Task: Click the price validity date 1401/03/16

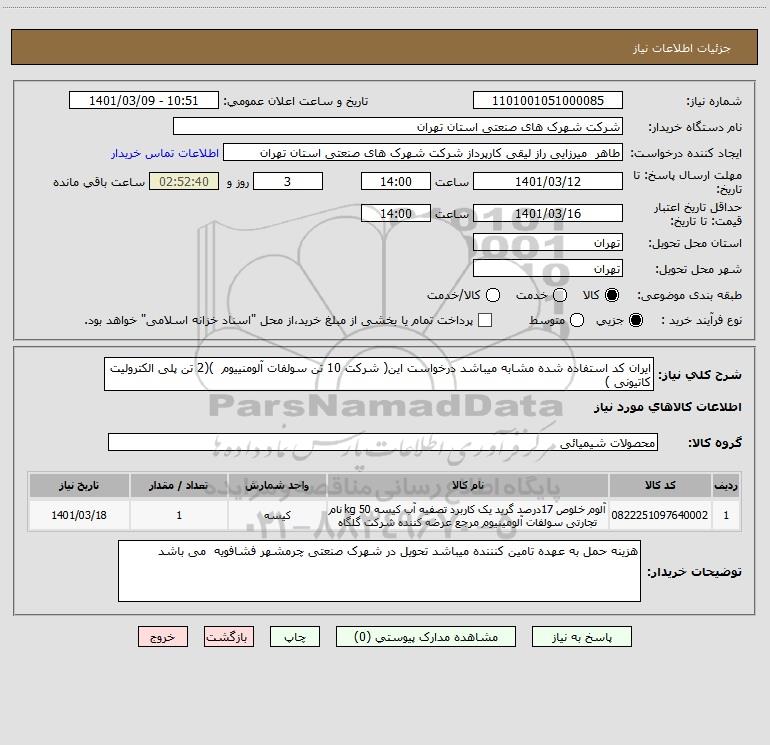Action: tap(548, 213)
